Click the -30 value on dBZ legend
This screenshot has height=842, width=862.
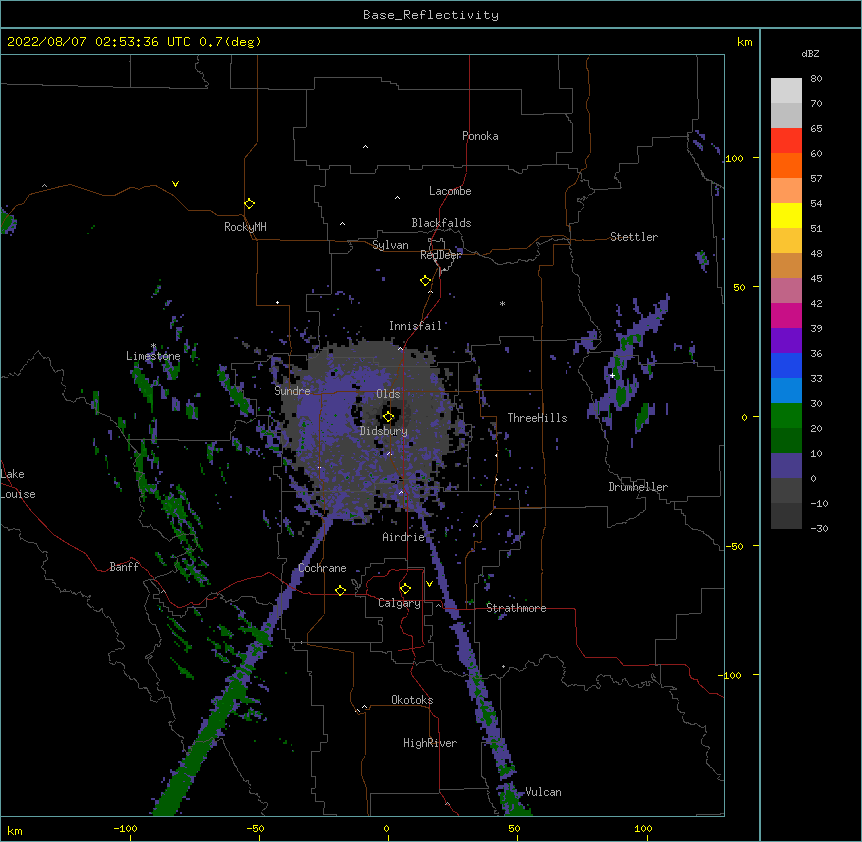click(x=819, y=529)
